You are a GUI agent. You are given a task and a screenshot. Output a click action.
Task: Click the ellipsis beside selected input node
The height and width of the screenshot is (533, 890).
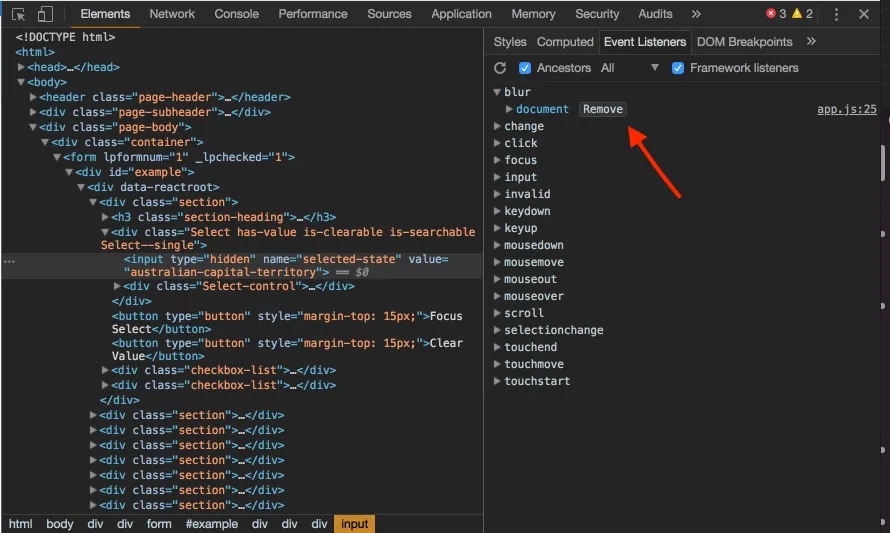point(10,262)
